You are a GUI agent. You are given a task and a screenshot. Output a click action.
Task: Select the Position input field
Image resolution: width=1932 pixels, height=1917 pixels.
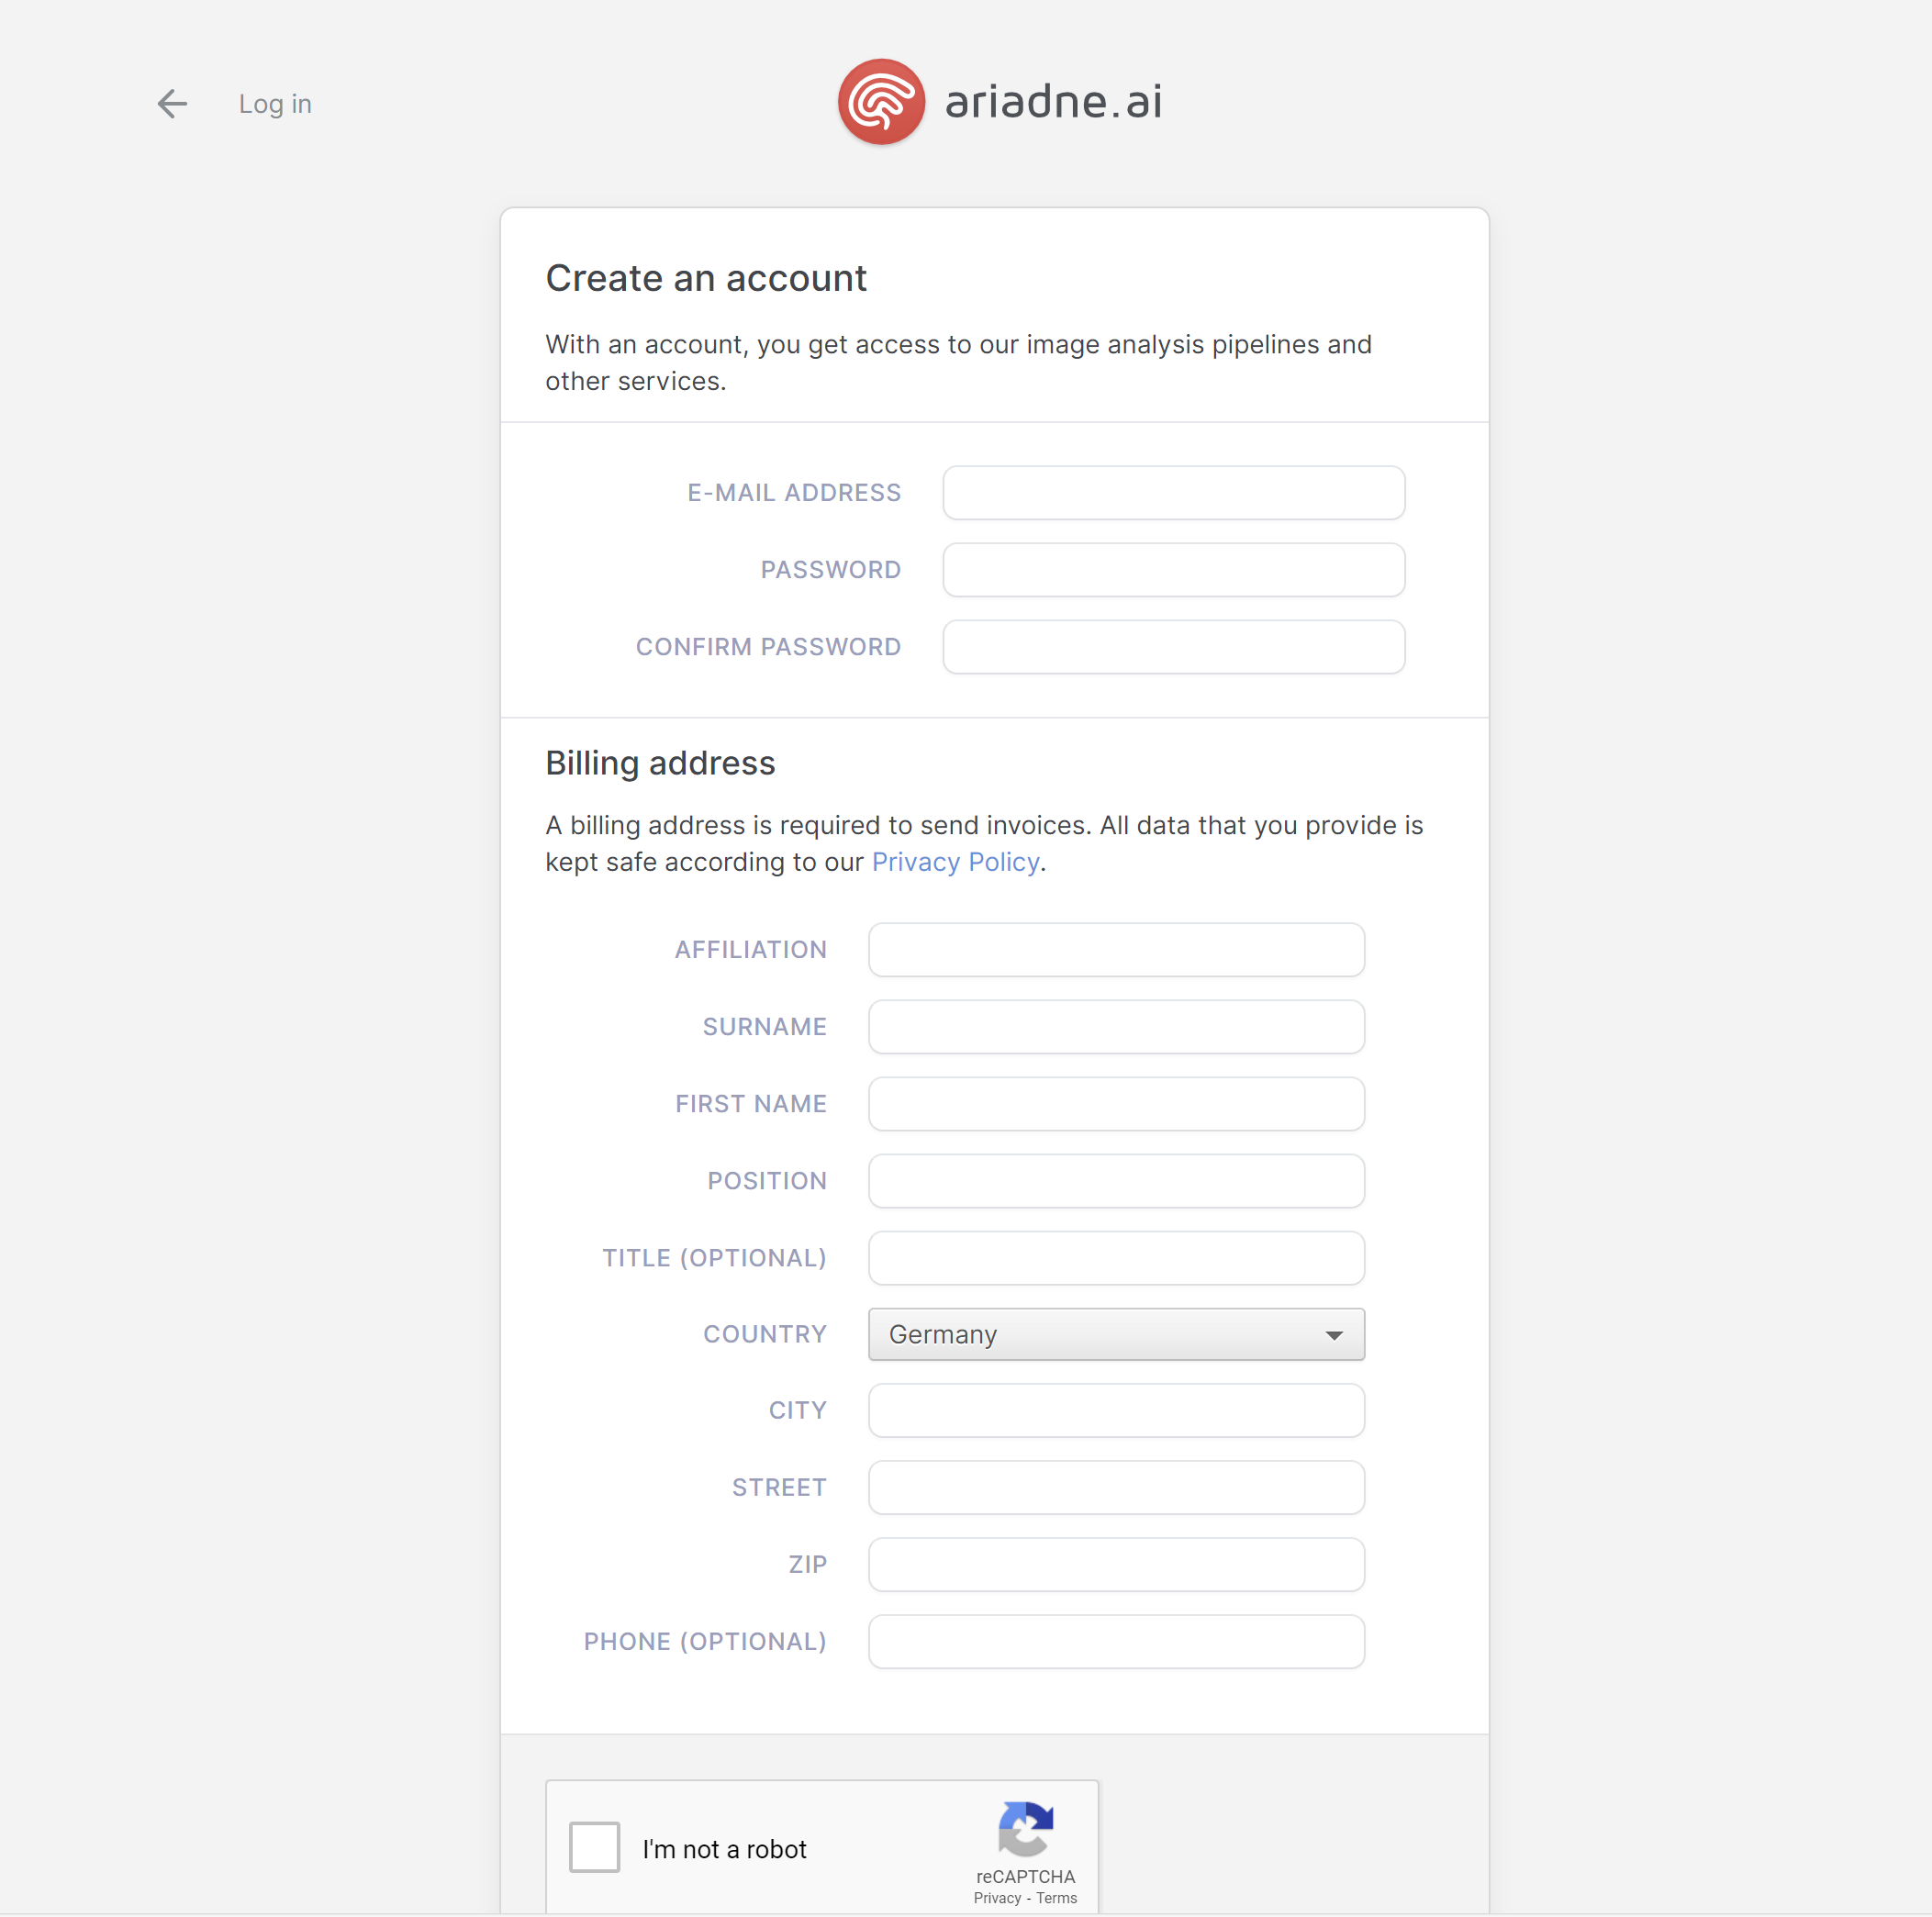click(1116, 1181)
